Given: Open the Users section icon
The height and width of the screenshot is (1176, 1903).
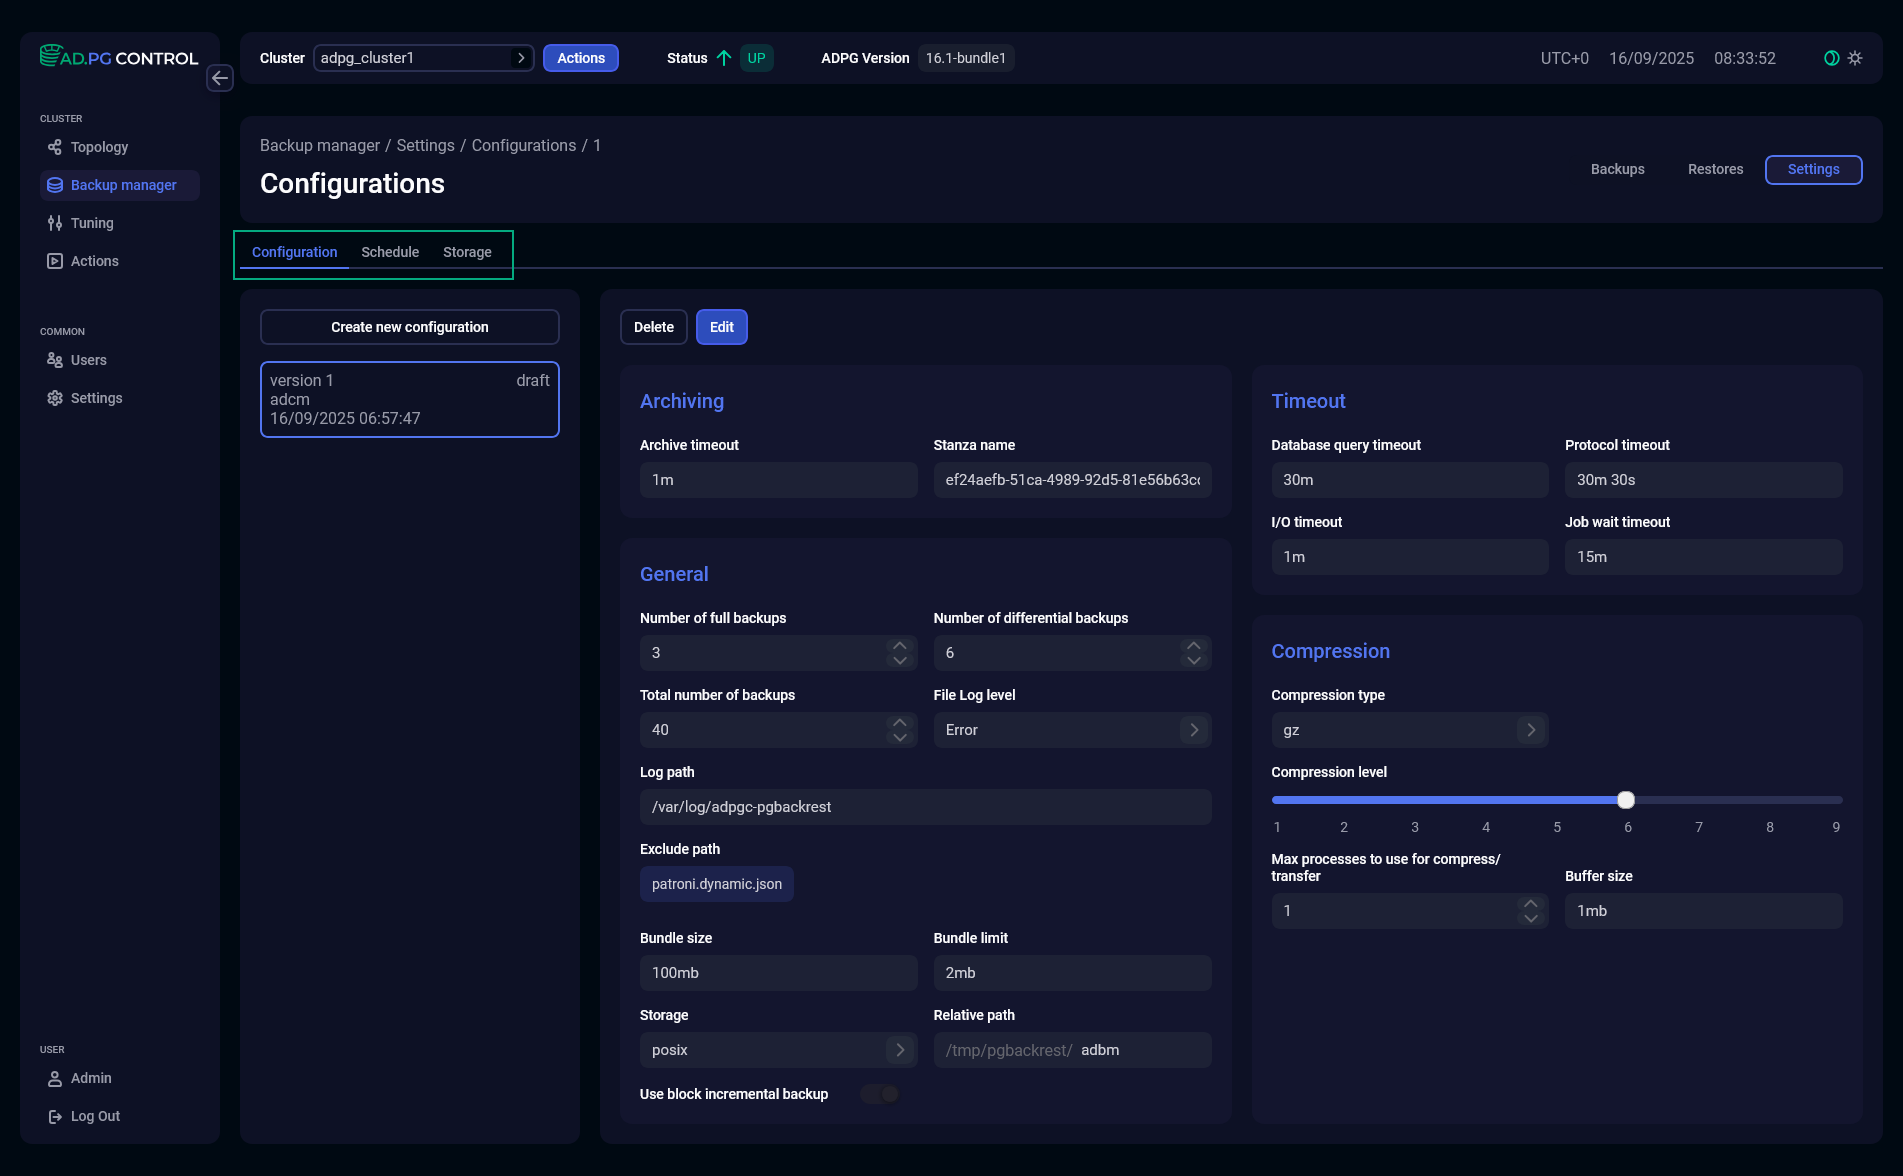Looking at the screenshot, I should (55, 360).
